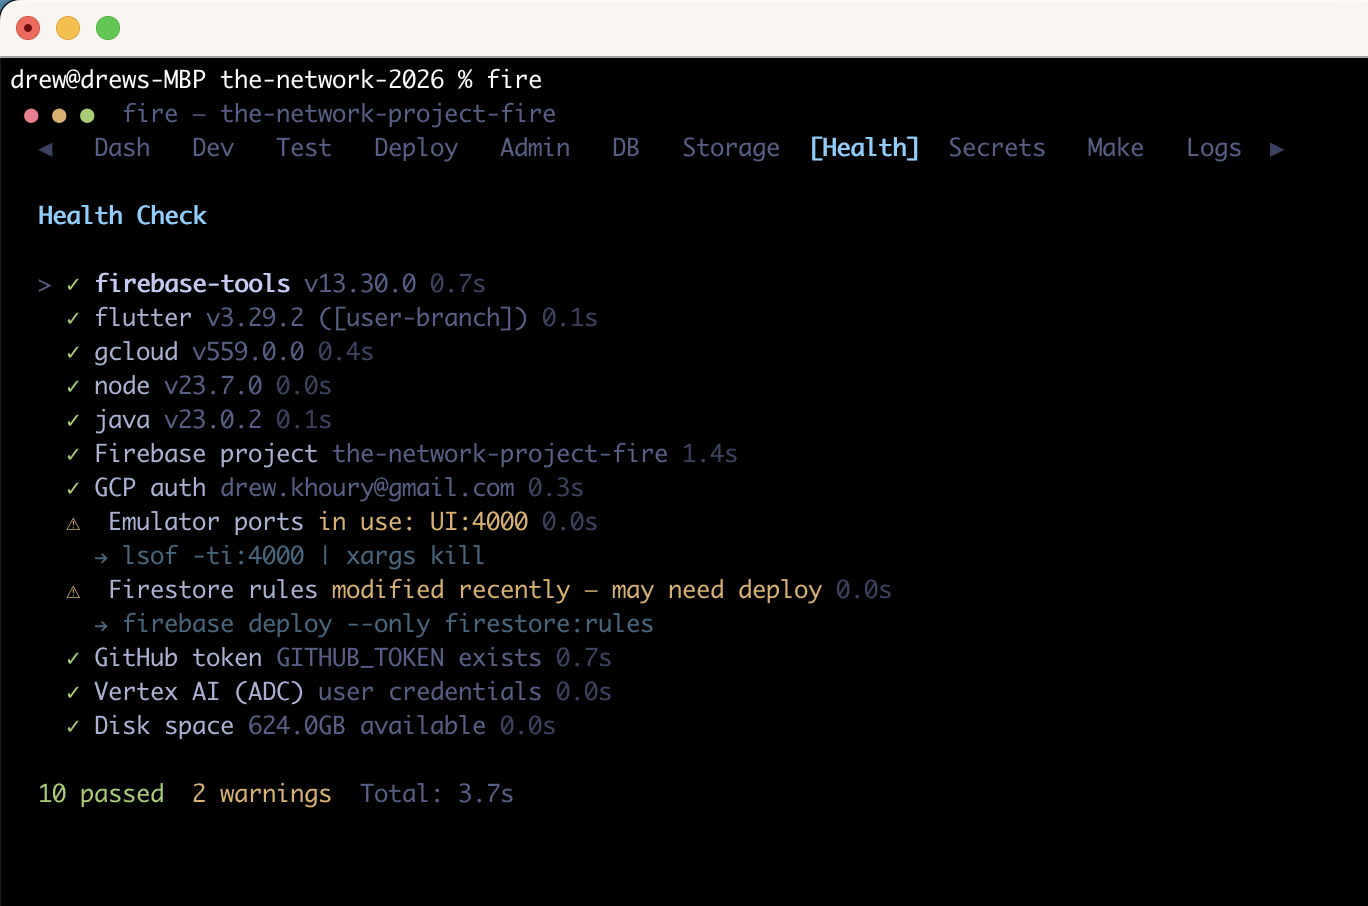Viewport: 1368px width, 906px height.
Task: Click the '10 passed' summary
Action: [x=101, y=794]
